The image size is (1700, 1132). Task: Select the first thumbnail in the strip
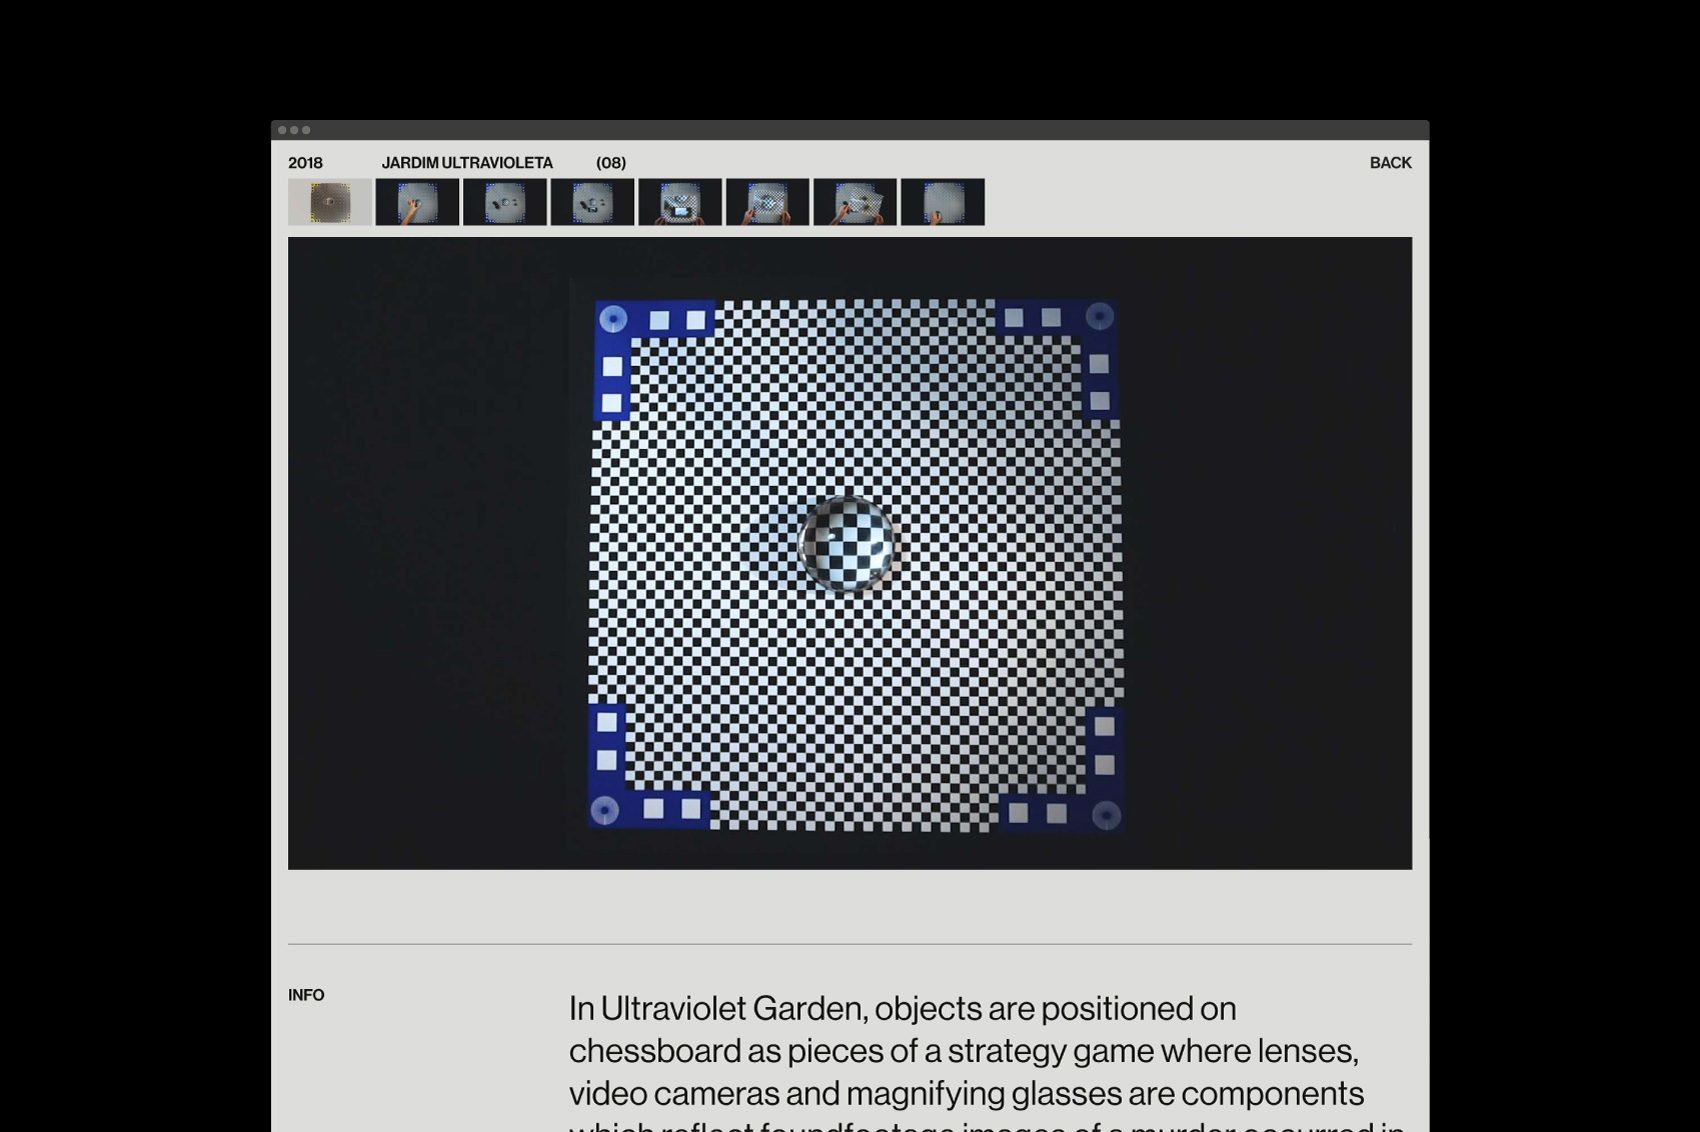click(x=330, y=202)
